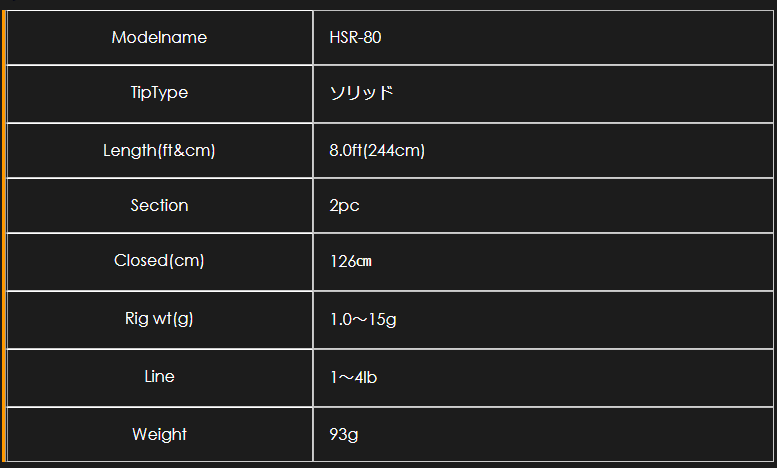Click empty space right of HSR-80

(x=575, y=37)
